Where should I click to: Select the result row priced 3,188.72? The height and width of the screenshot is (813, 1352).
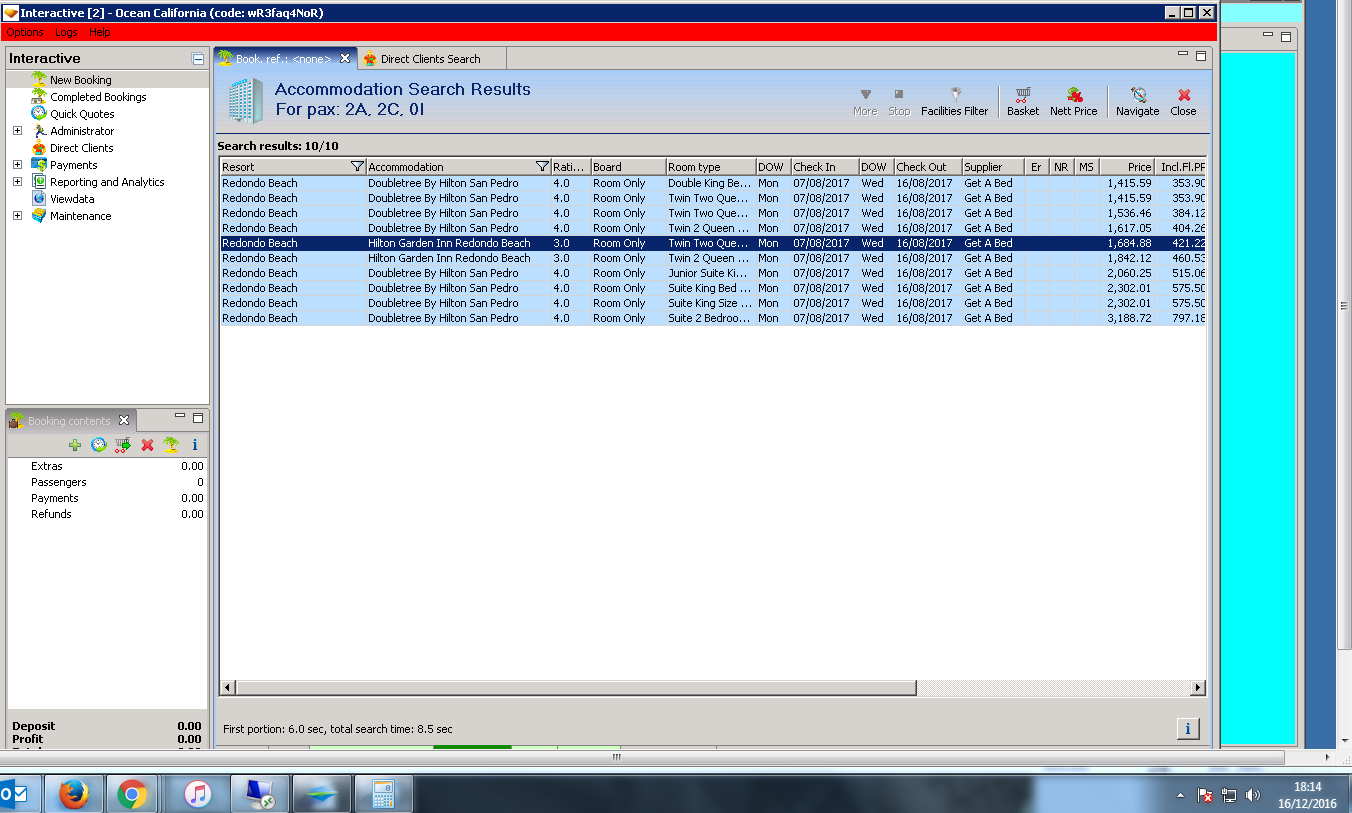(712, 318)
